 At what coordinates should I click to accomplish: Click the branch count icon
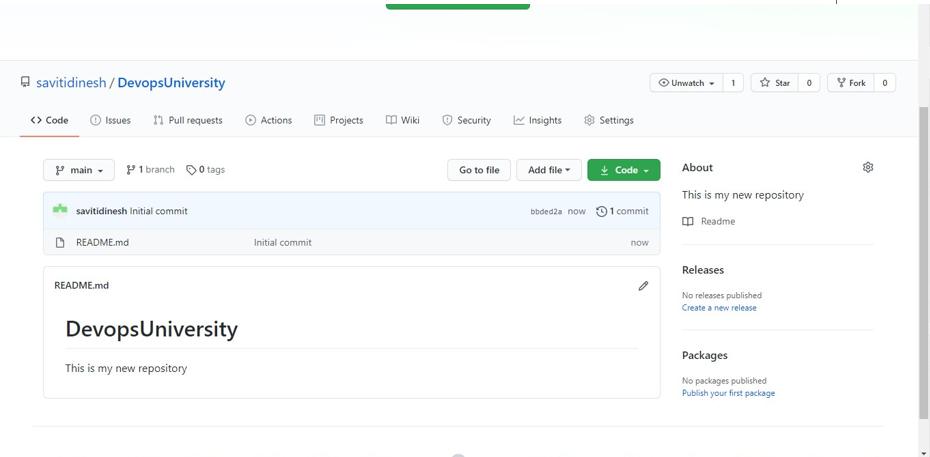131,170
